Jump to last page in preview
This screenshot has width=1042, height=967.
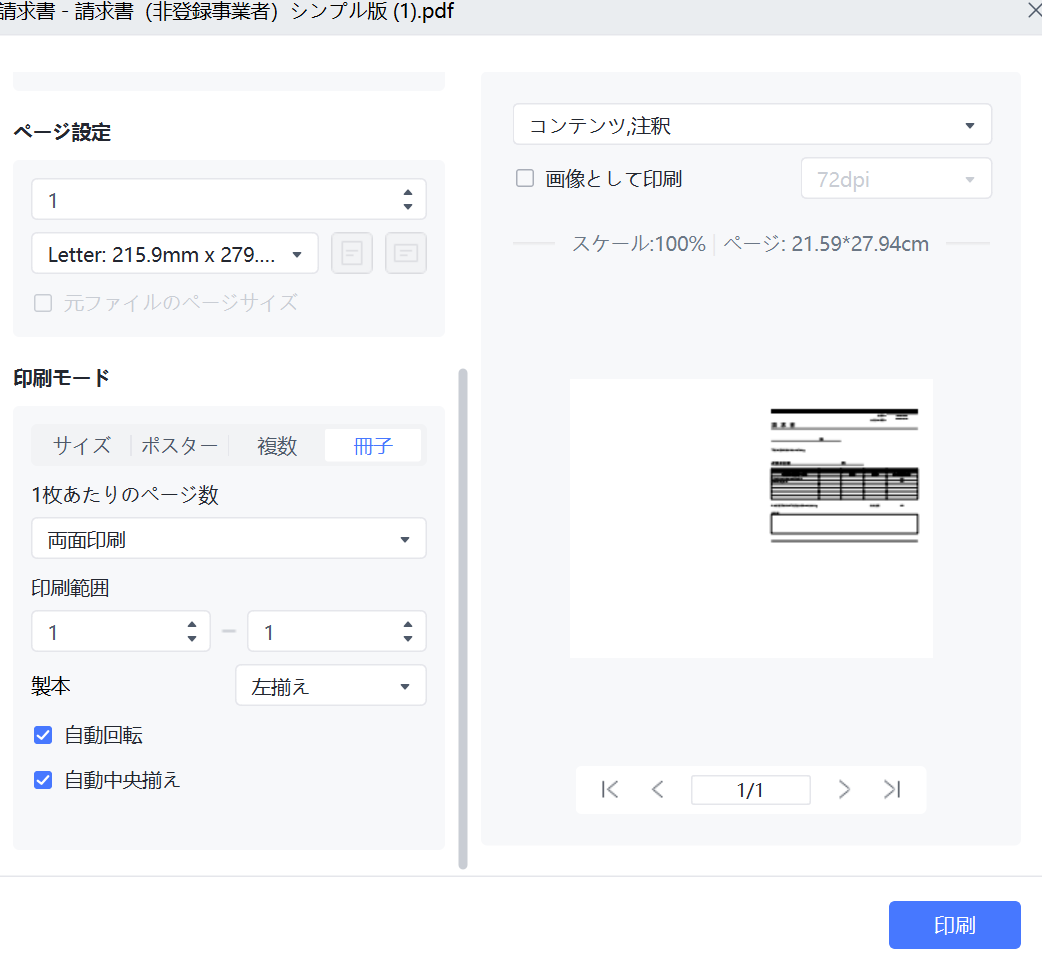(x=892, y=789)
